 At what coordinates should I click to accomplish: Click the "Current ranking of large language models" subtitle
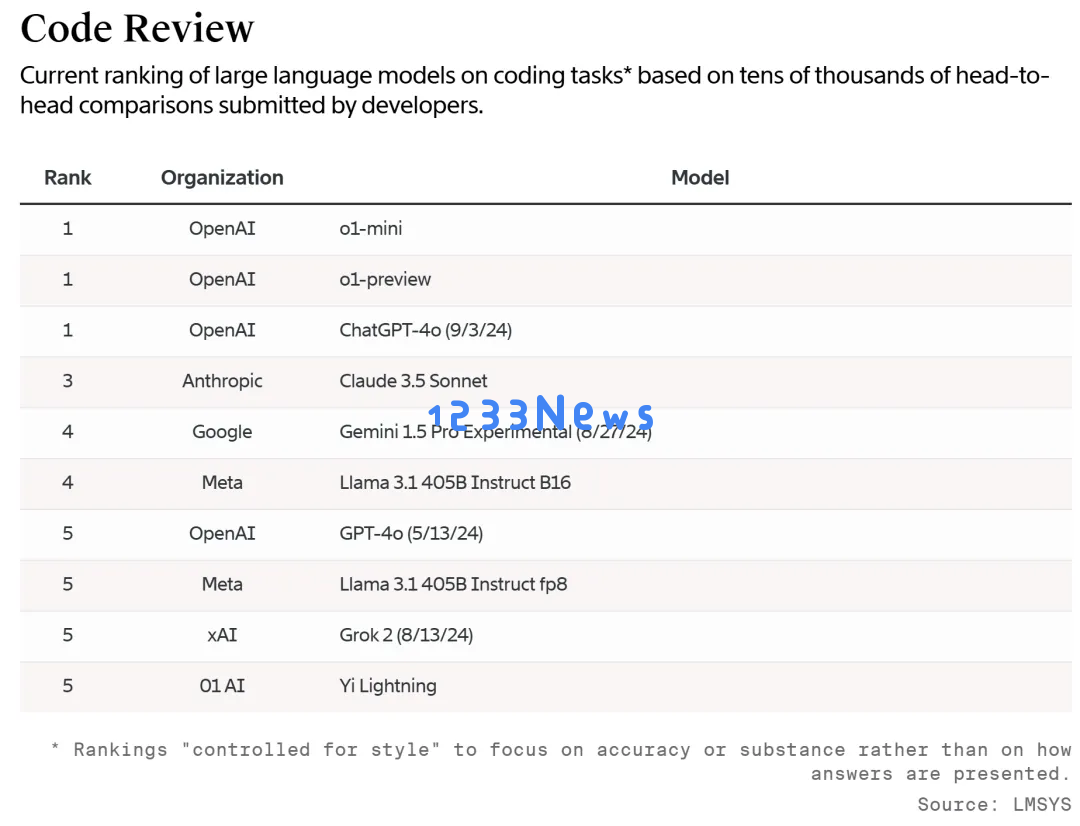click(534, 90)
